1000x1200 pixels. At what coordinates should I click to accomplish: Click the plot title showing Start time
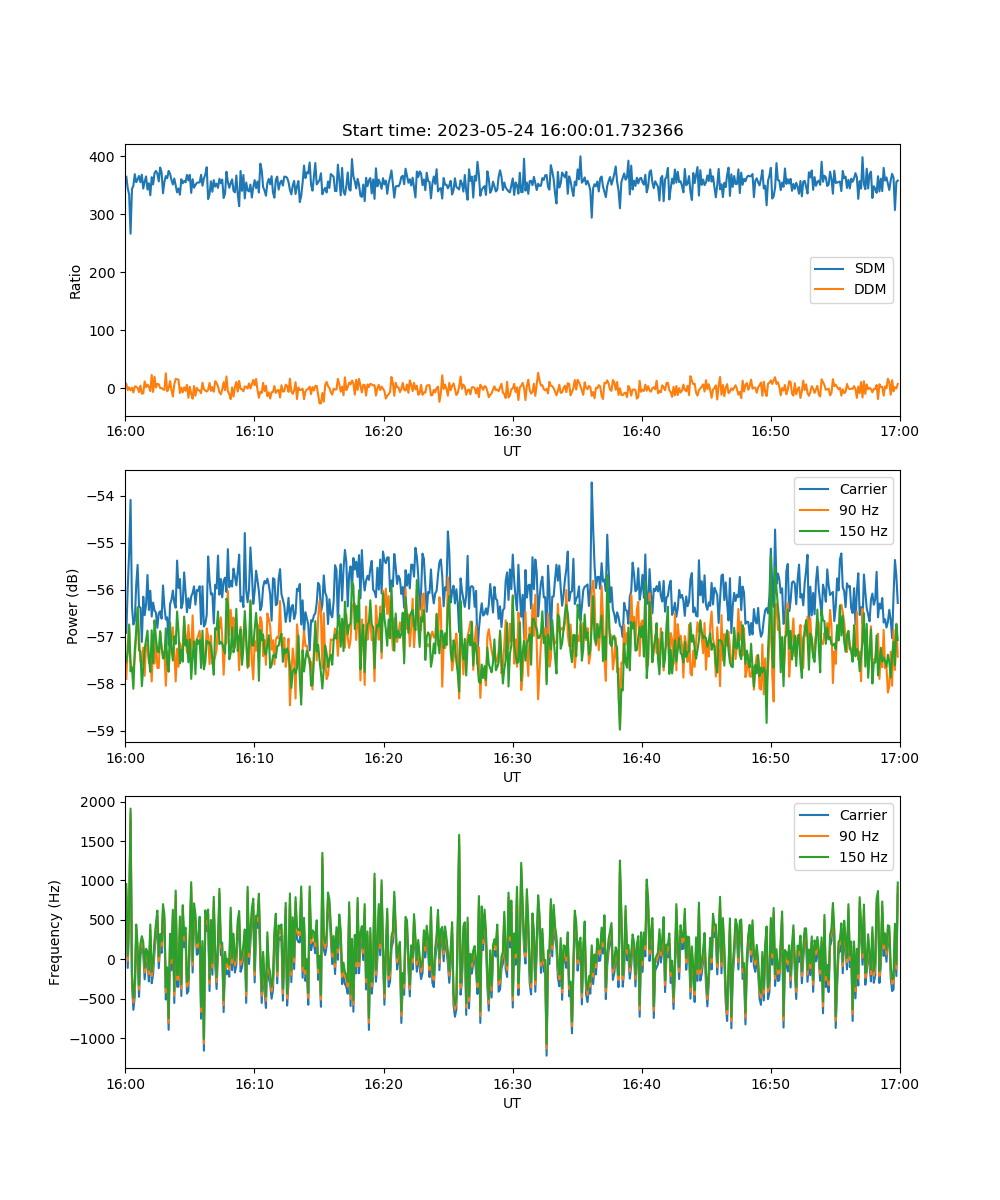click(x=512, y=131)
